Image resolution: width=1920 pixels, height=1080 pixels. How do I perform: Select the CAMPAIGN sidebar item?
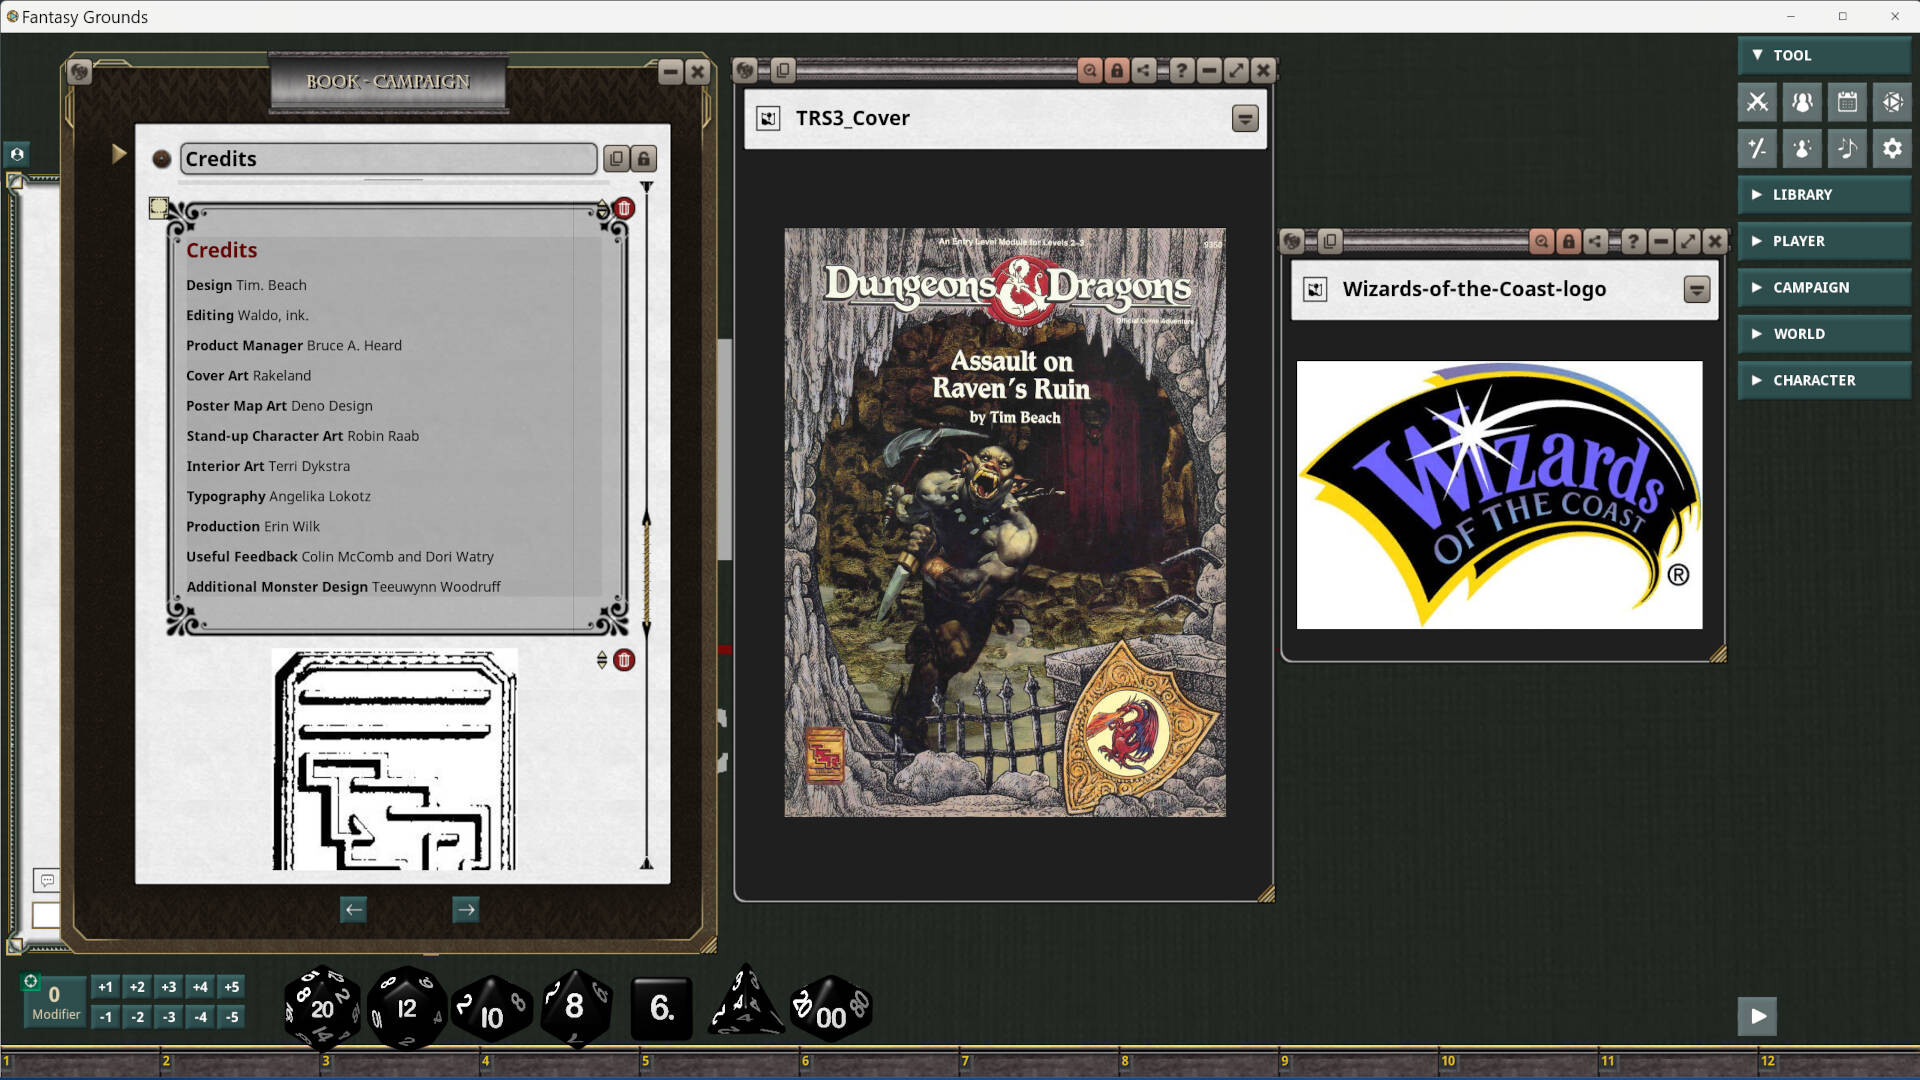tap(1823, 287)
